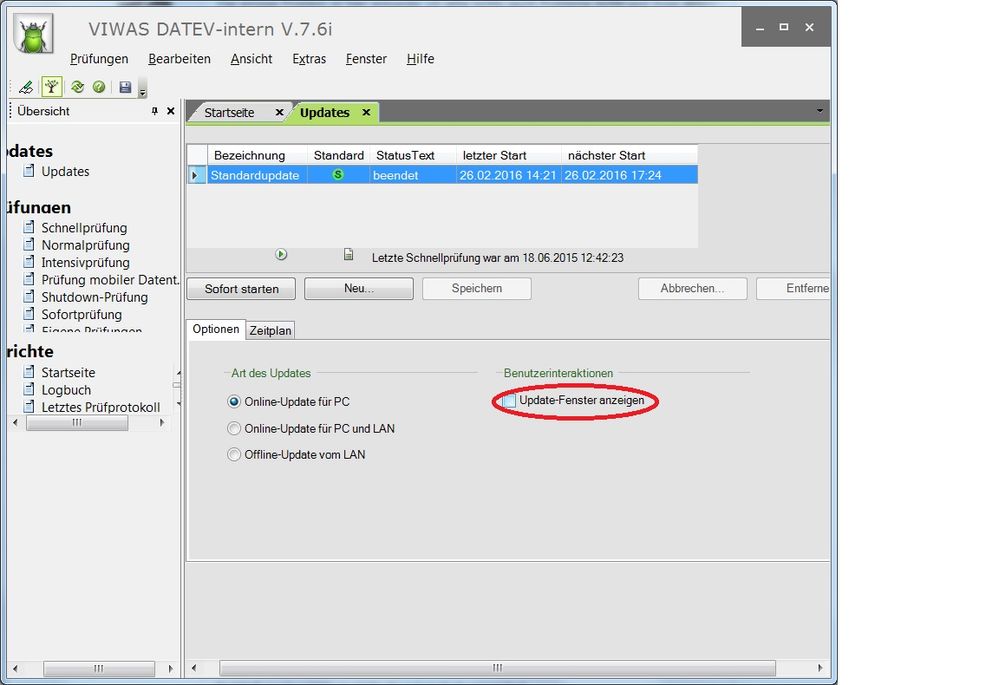Image resolution: width=999 pixels, height=685 pixels.
Task: Sort by the letzter Start column header
Action: point(508,155)
